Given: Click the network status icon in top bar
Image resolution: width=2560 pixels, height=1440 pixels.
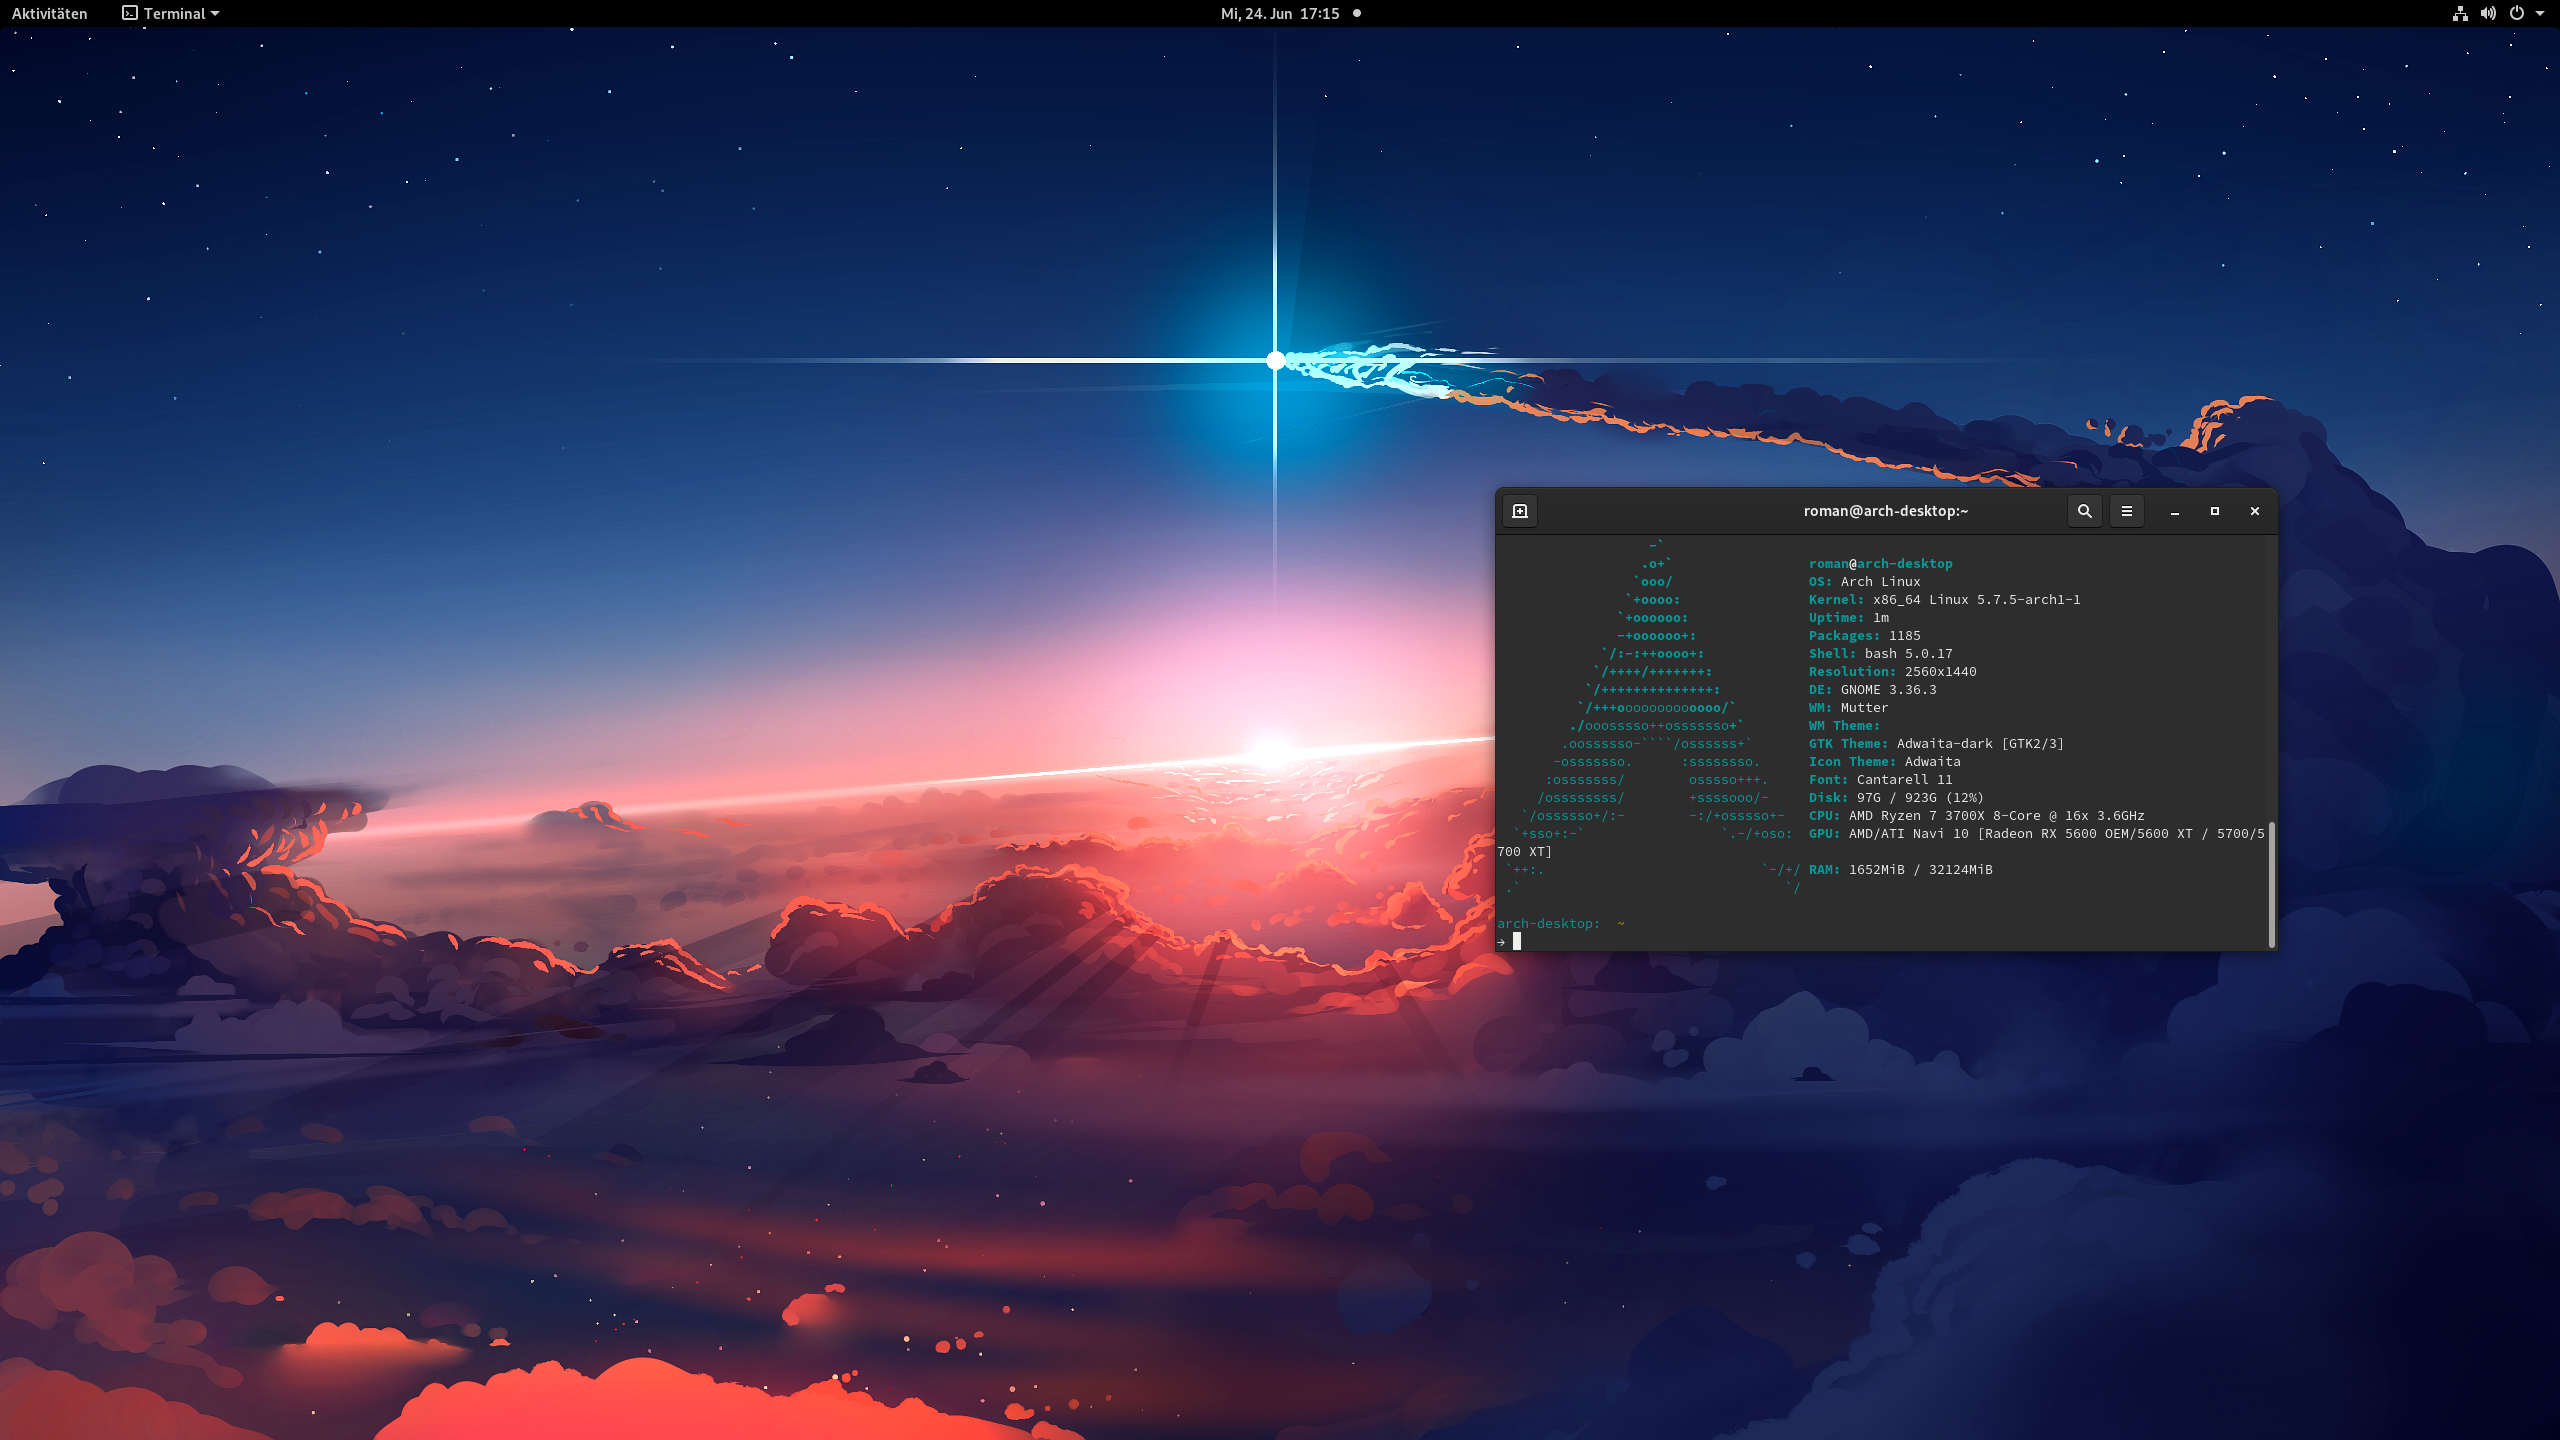Looking at the screenshot, I should 2460,13.
